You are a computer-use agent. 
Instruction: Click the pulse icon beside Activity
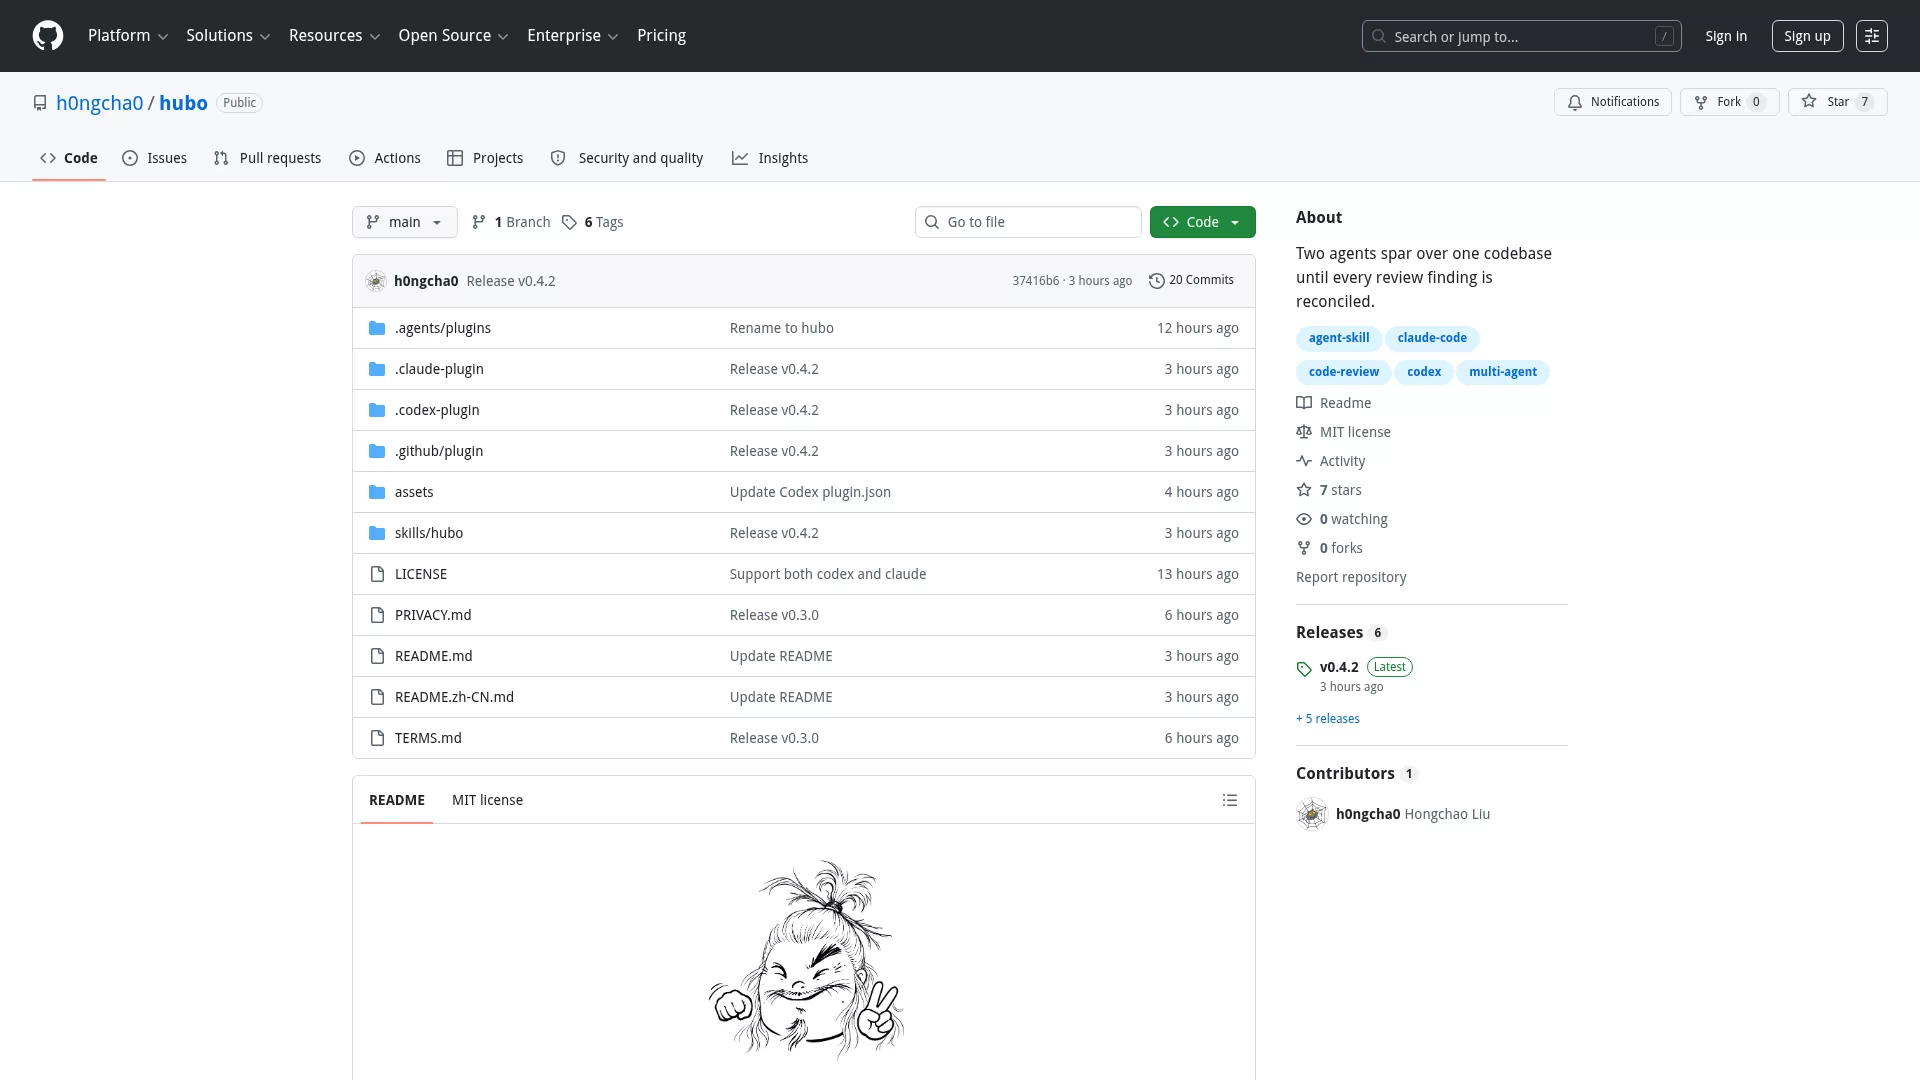(x=1304, y=461)
